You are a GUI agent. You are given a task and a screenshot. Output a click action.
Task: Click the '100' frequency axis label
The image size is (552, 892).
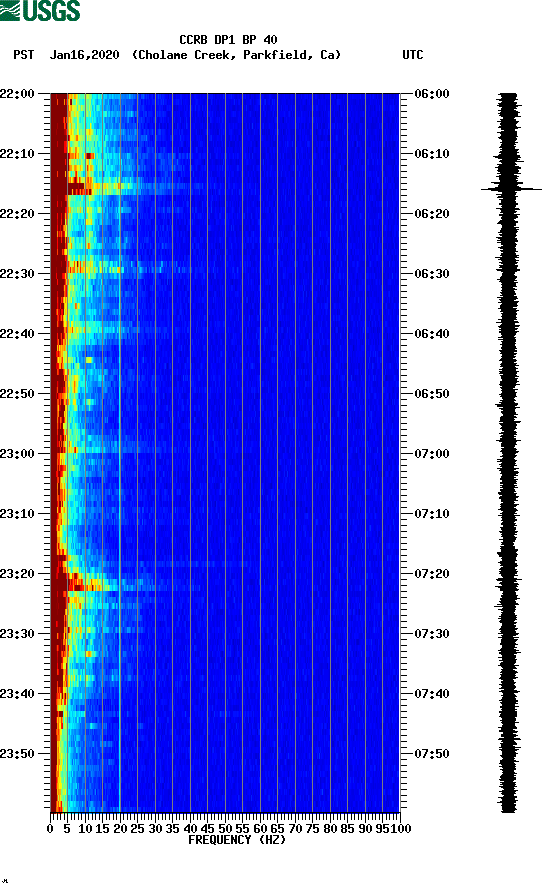401,829
